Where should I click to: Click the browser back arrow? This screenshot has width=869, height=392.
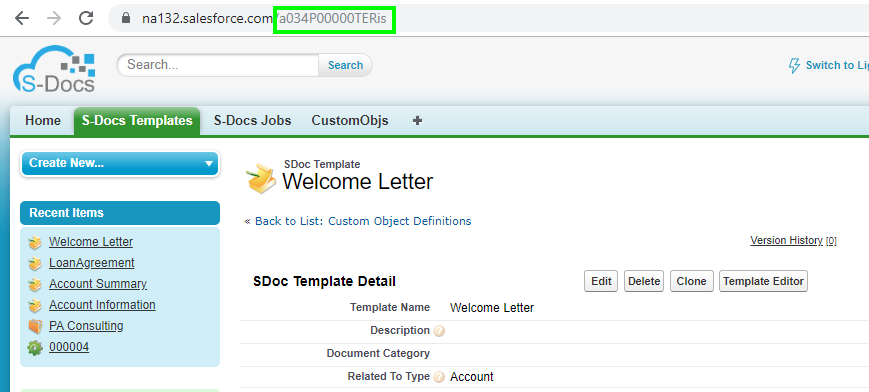coord(22,18)
